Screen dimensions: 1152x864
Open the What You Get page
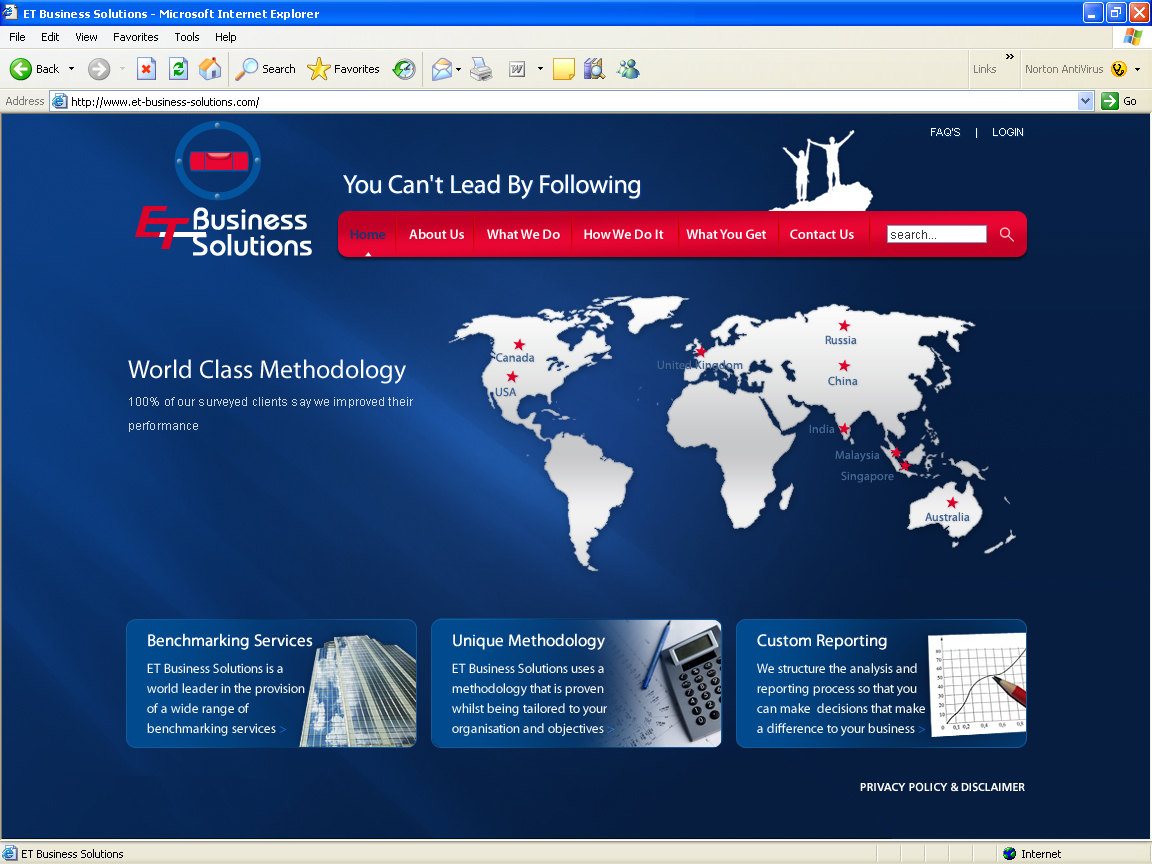point(726,234)
